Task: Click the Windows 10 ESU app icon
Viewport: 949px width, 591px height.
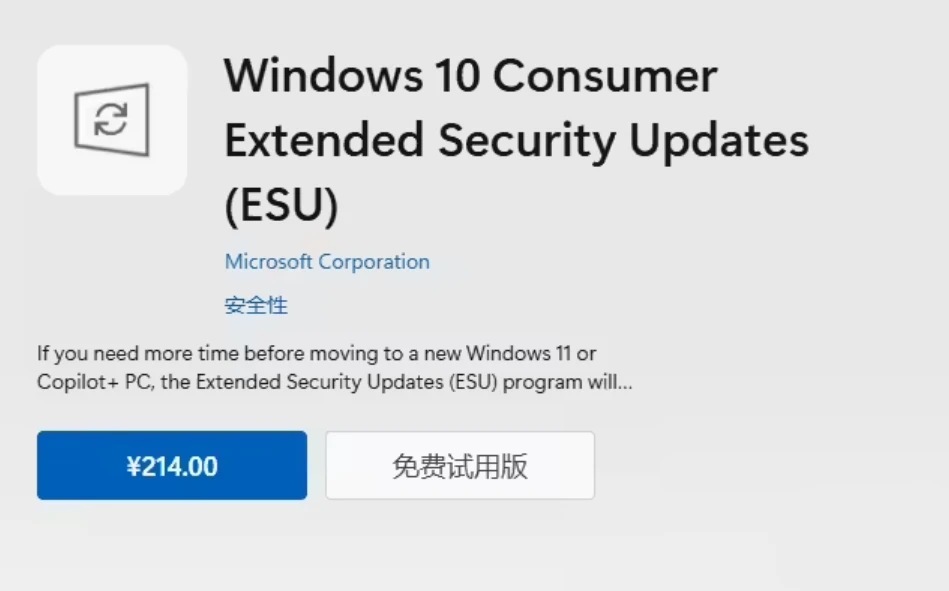Action: 112,120
